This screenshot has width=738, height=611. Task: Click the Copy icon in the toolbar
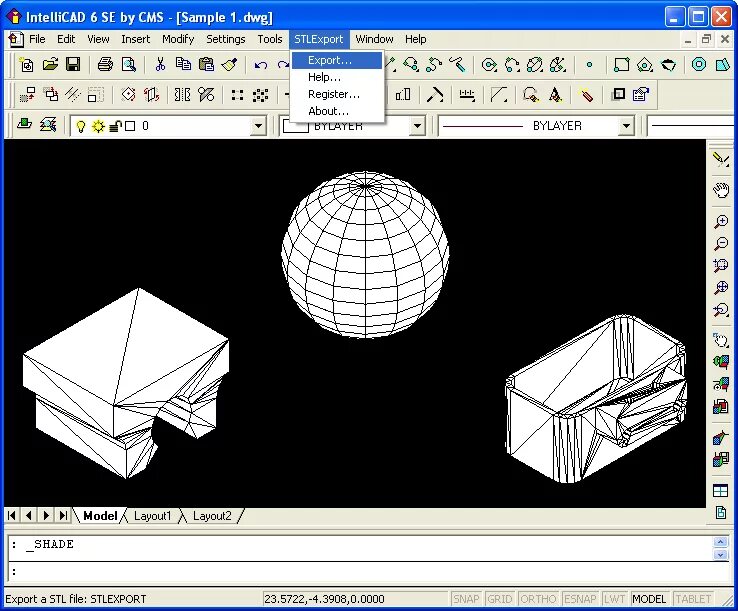[183, 64]
